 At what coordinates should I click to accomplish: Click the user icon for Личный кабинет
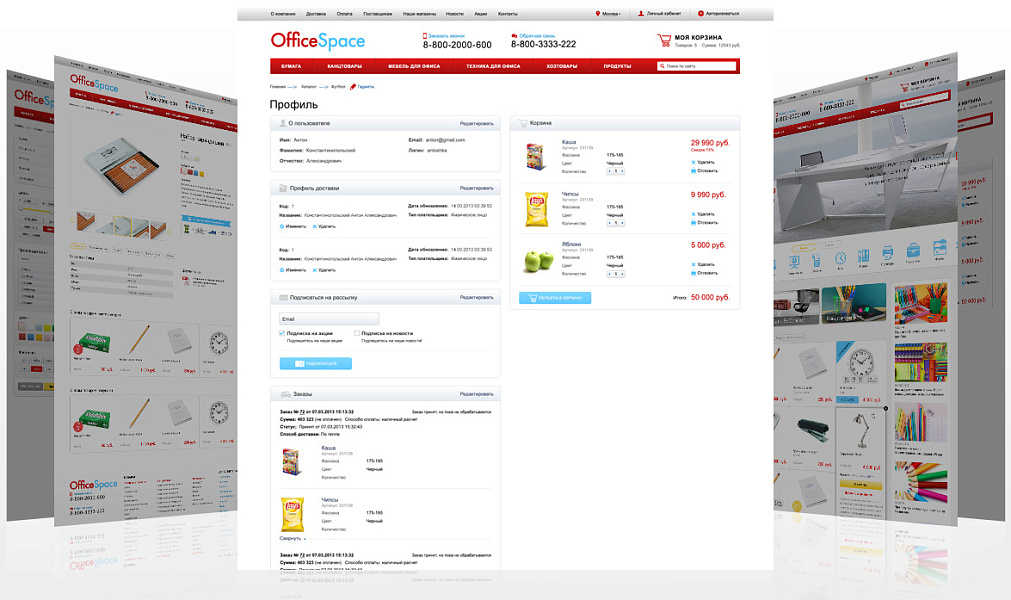point(641,14)
